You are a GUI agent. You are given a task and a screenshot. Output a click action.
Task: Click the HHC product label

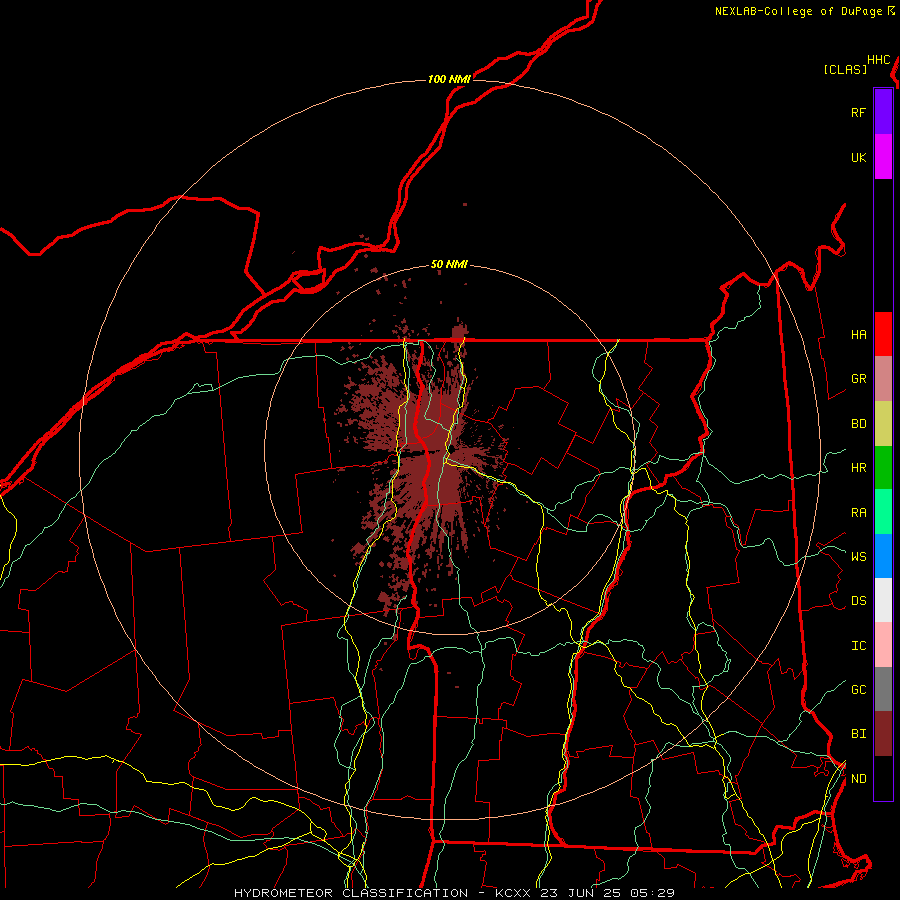point(878,60)
